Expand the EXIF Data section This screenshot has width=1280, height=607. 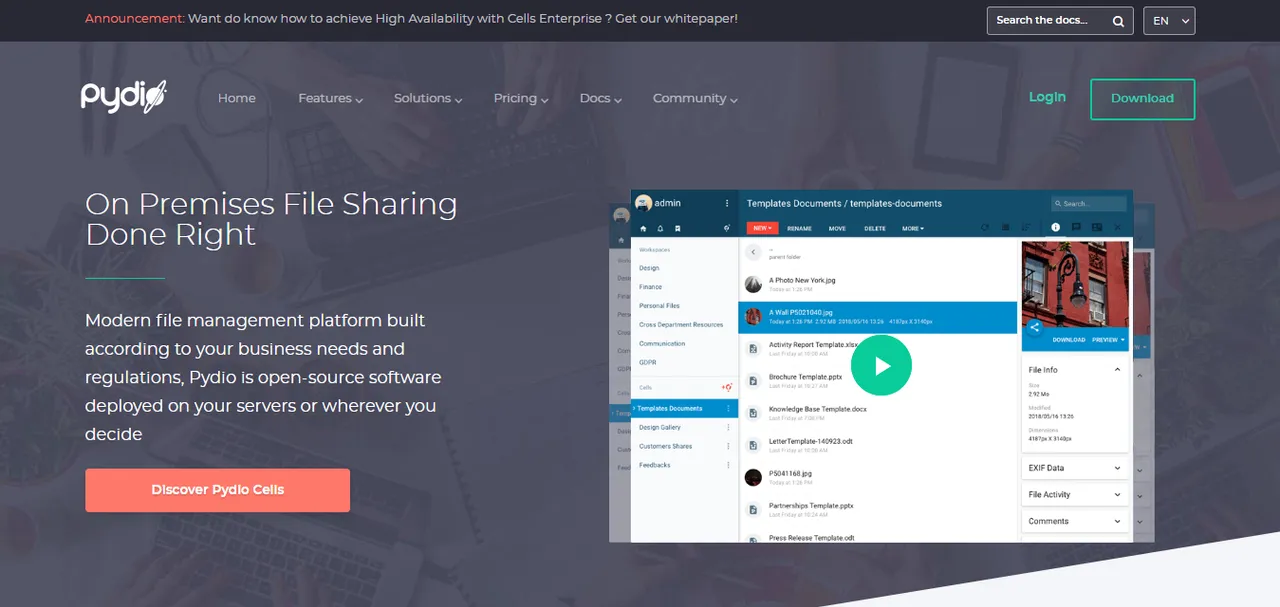pos(1117,468)
